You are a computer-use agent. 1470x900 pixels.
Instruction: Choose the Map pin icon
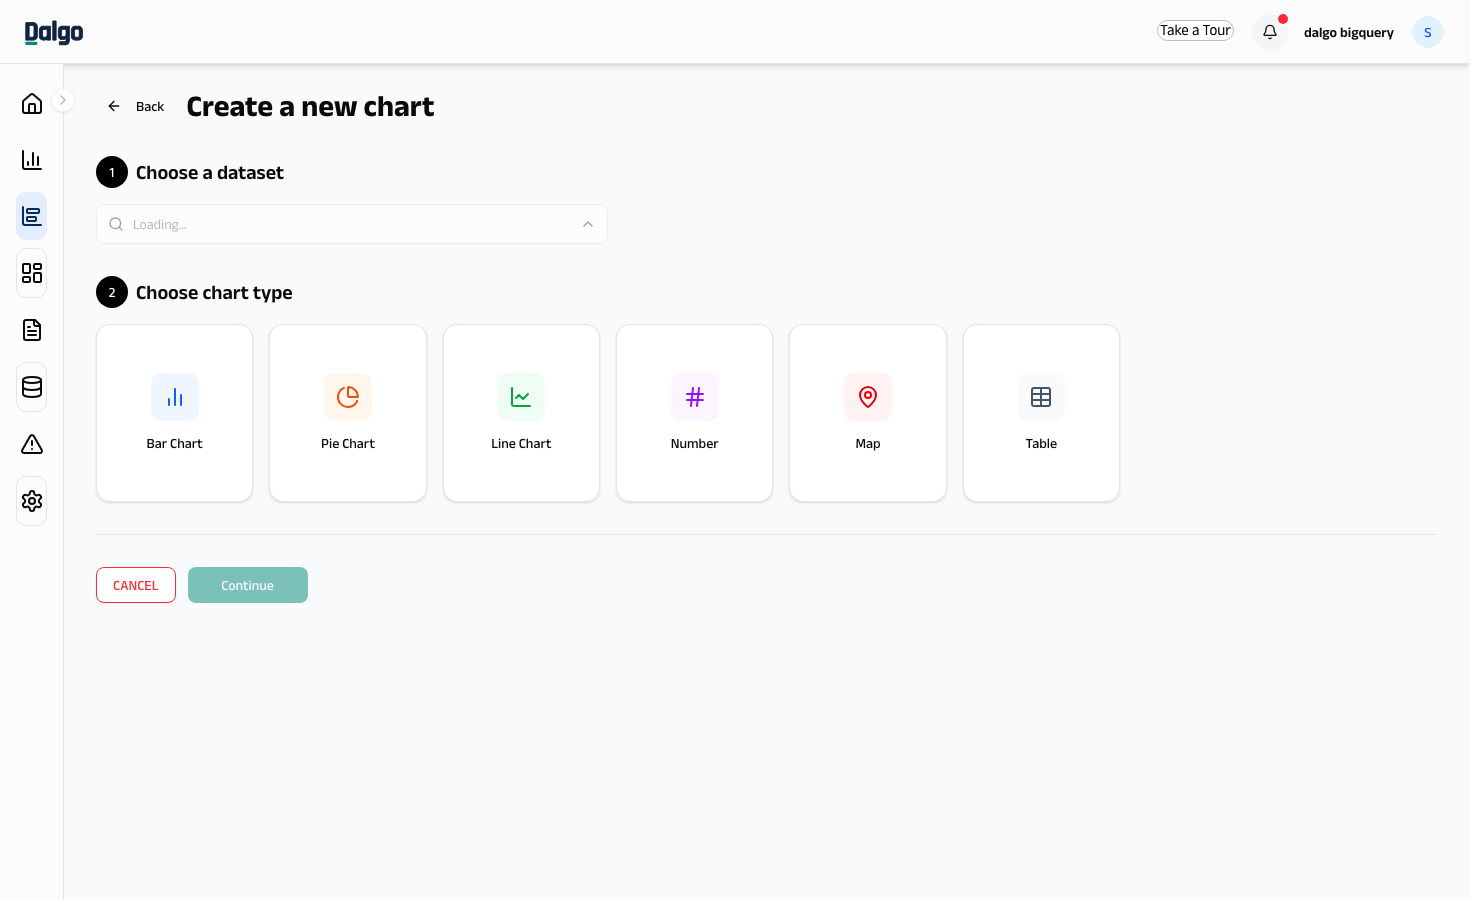point(868,397)
